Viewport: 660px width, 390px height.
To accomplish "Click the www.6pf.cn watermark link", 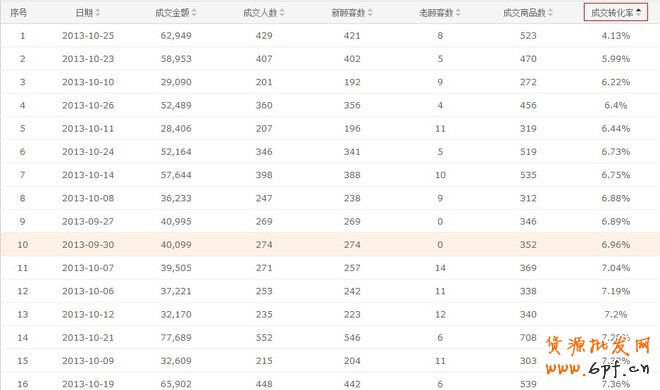I will click(598, 369).
